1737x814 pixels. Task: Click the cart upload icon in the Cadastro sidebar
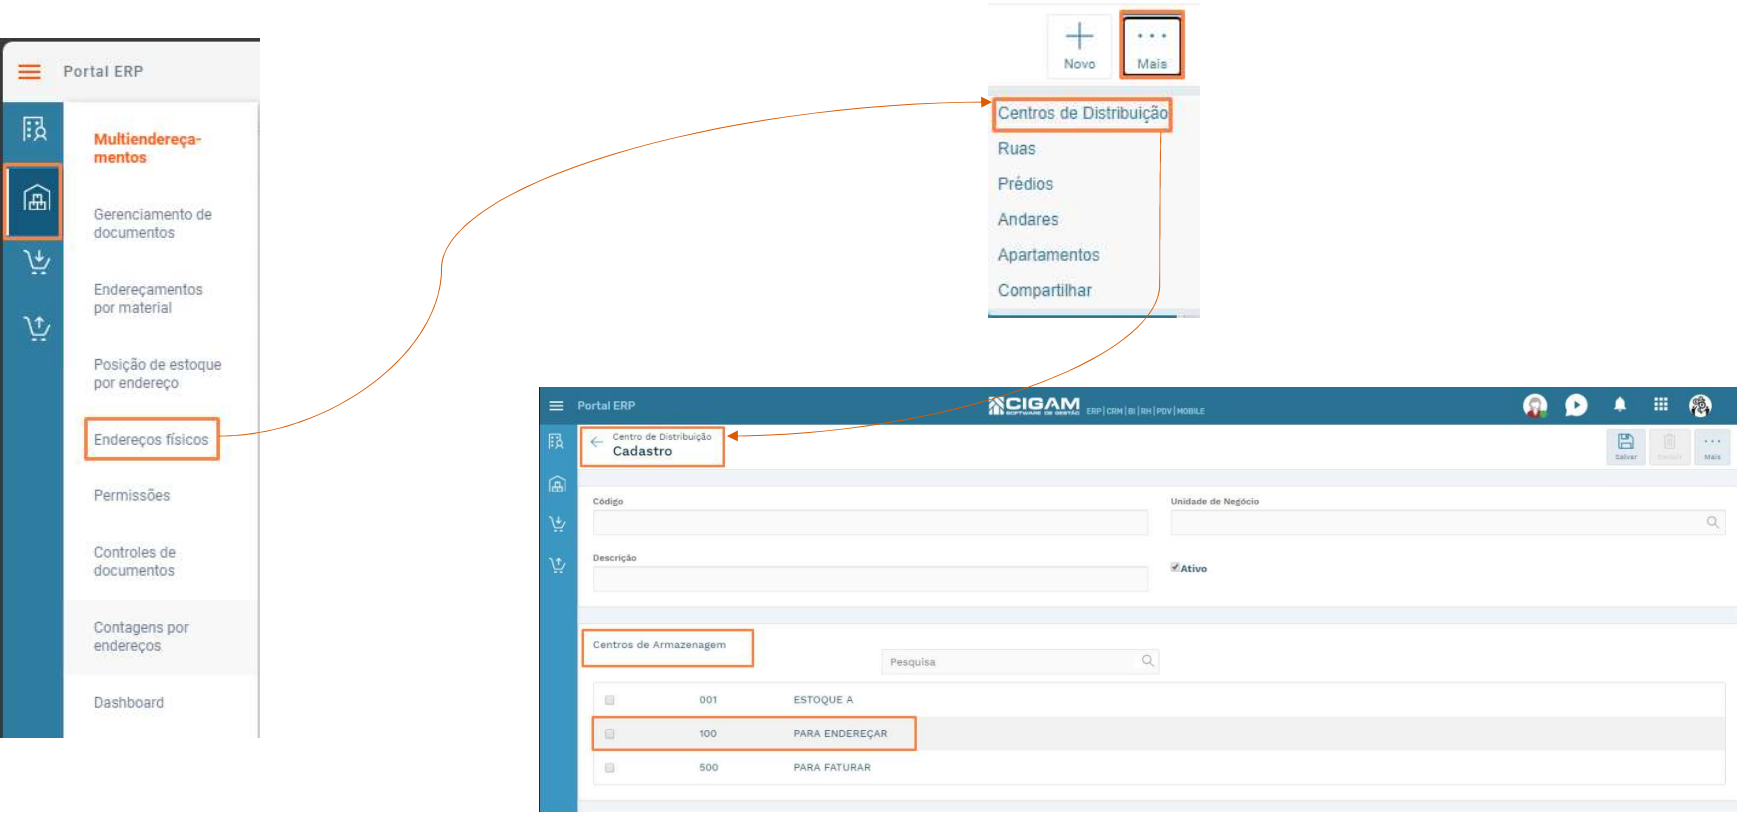(x=557, y=565)
